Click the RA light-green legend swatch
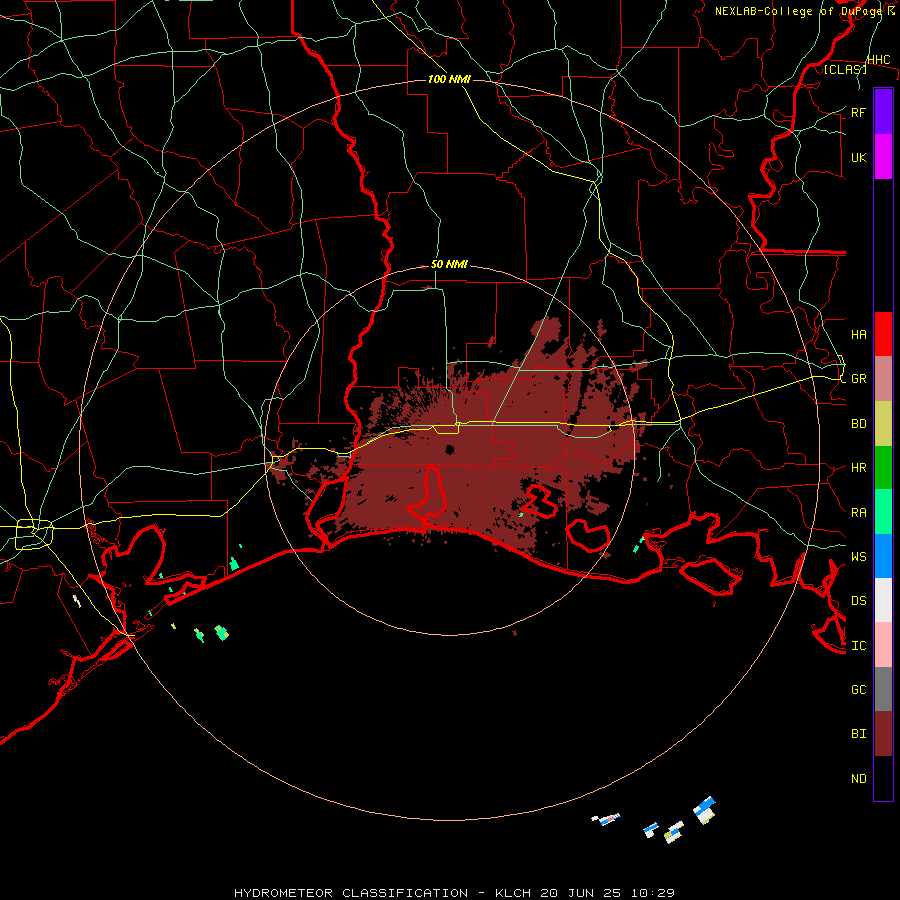 pos(883,512)
